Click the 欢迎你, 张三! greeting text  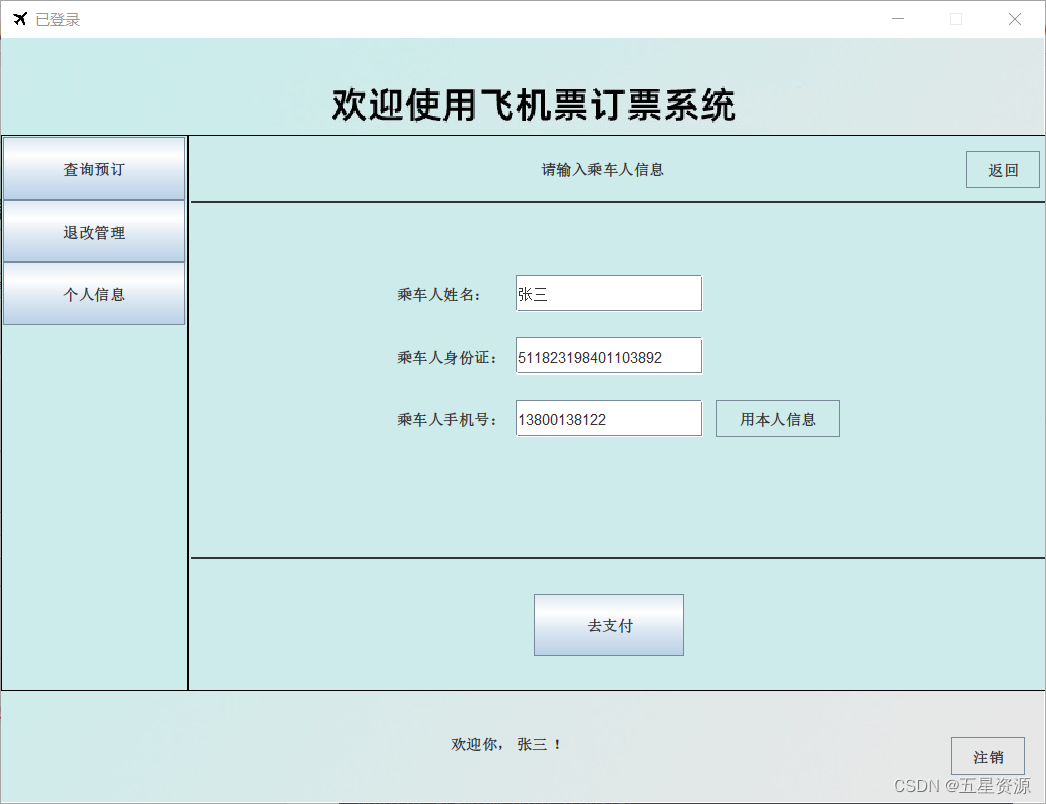pos(506,744)
